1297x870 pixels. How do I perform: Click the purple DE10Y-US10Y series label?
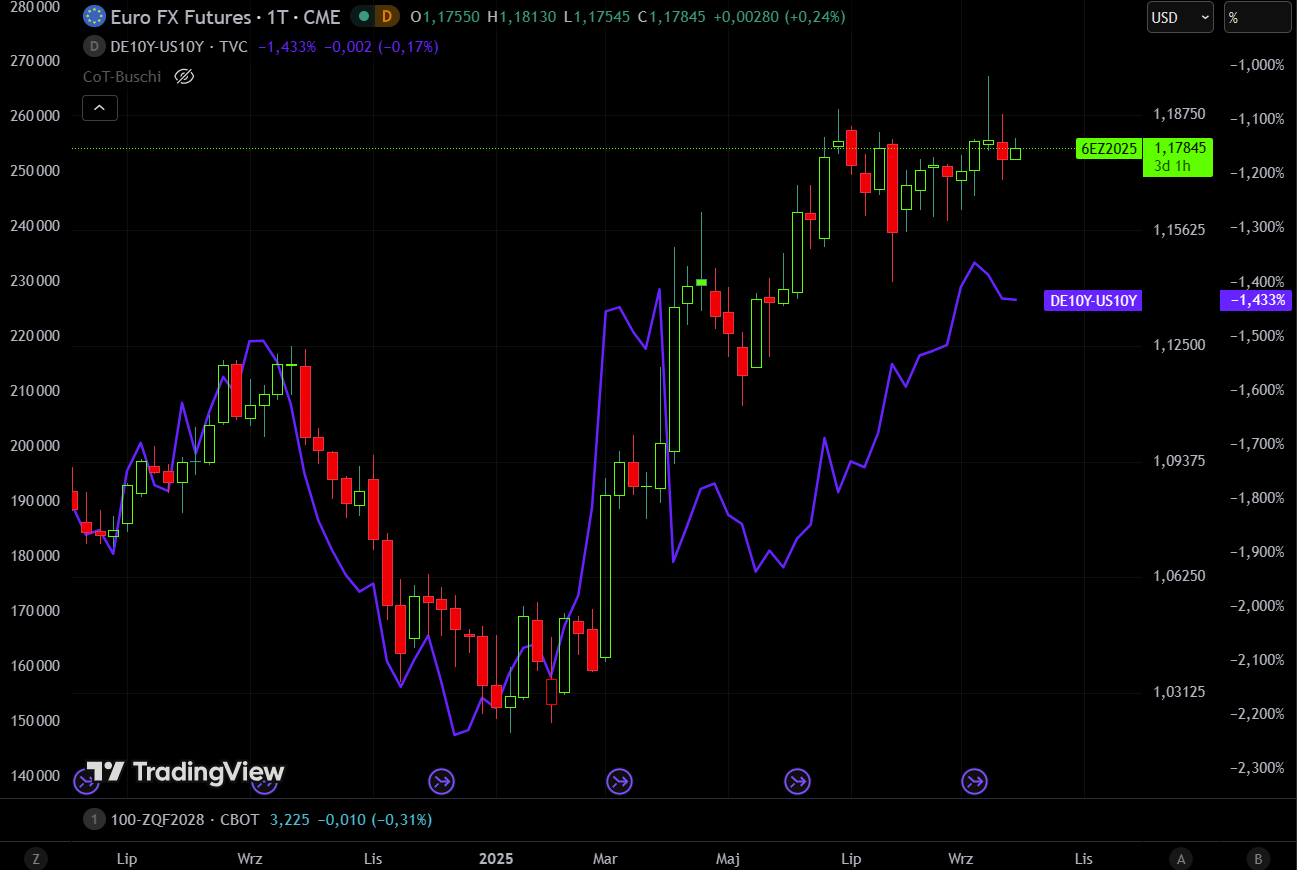coord(1093,300)
